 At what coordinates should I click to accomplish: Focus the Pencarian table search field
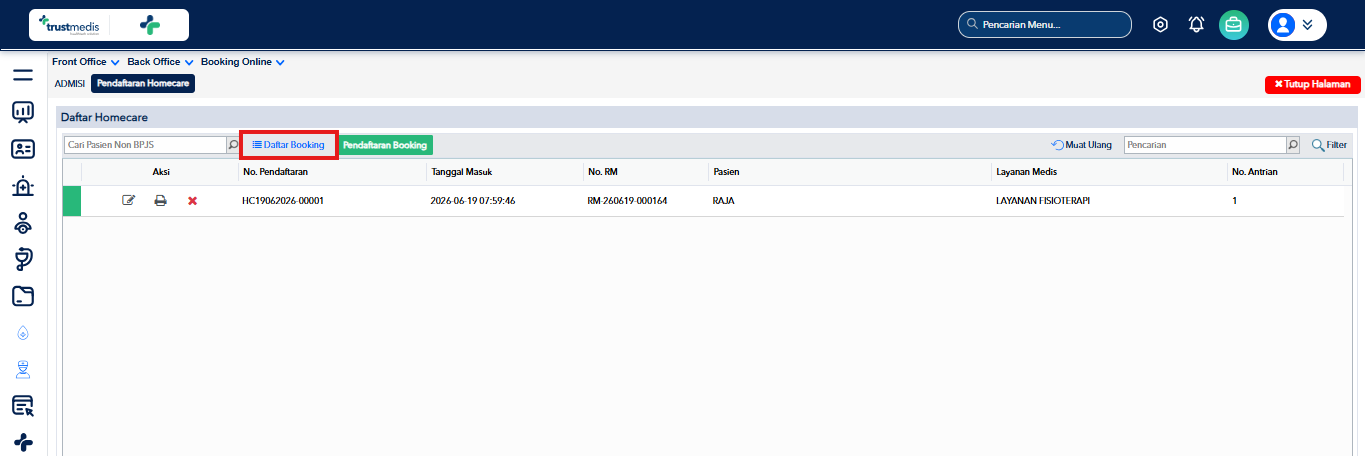click(1205, 145)
